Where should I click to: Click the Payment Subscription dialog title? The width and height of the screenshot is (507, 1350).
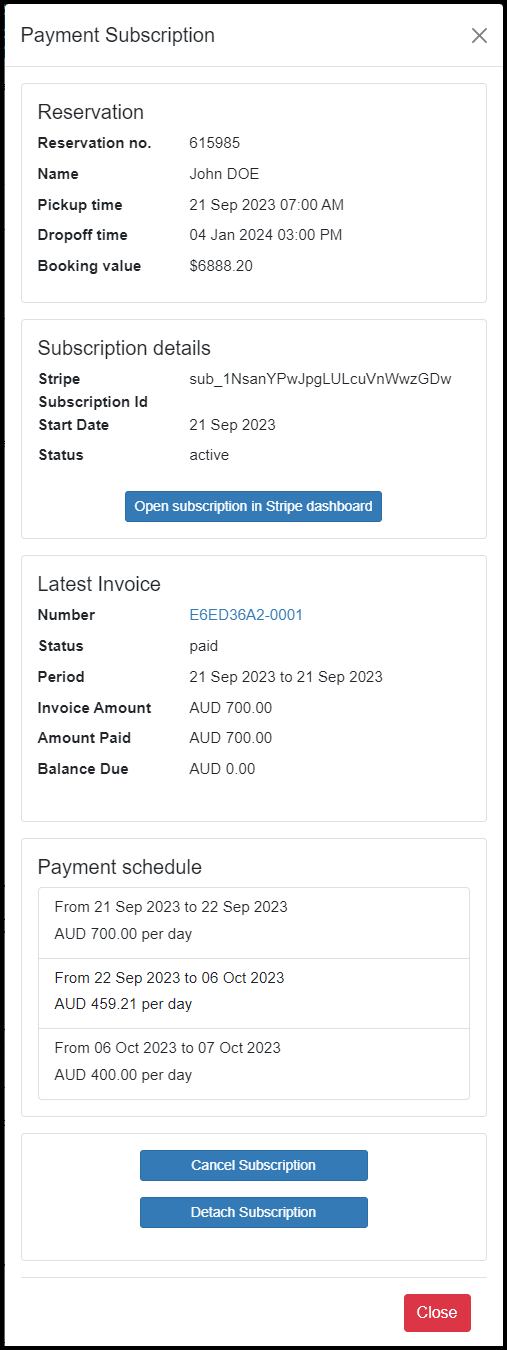[x=118, y=35]
